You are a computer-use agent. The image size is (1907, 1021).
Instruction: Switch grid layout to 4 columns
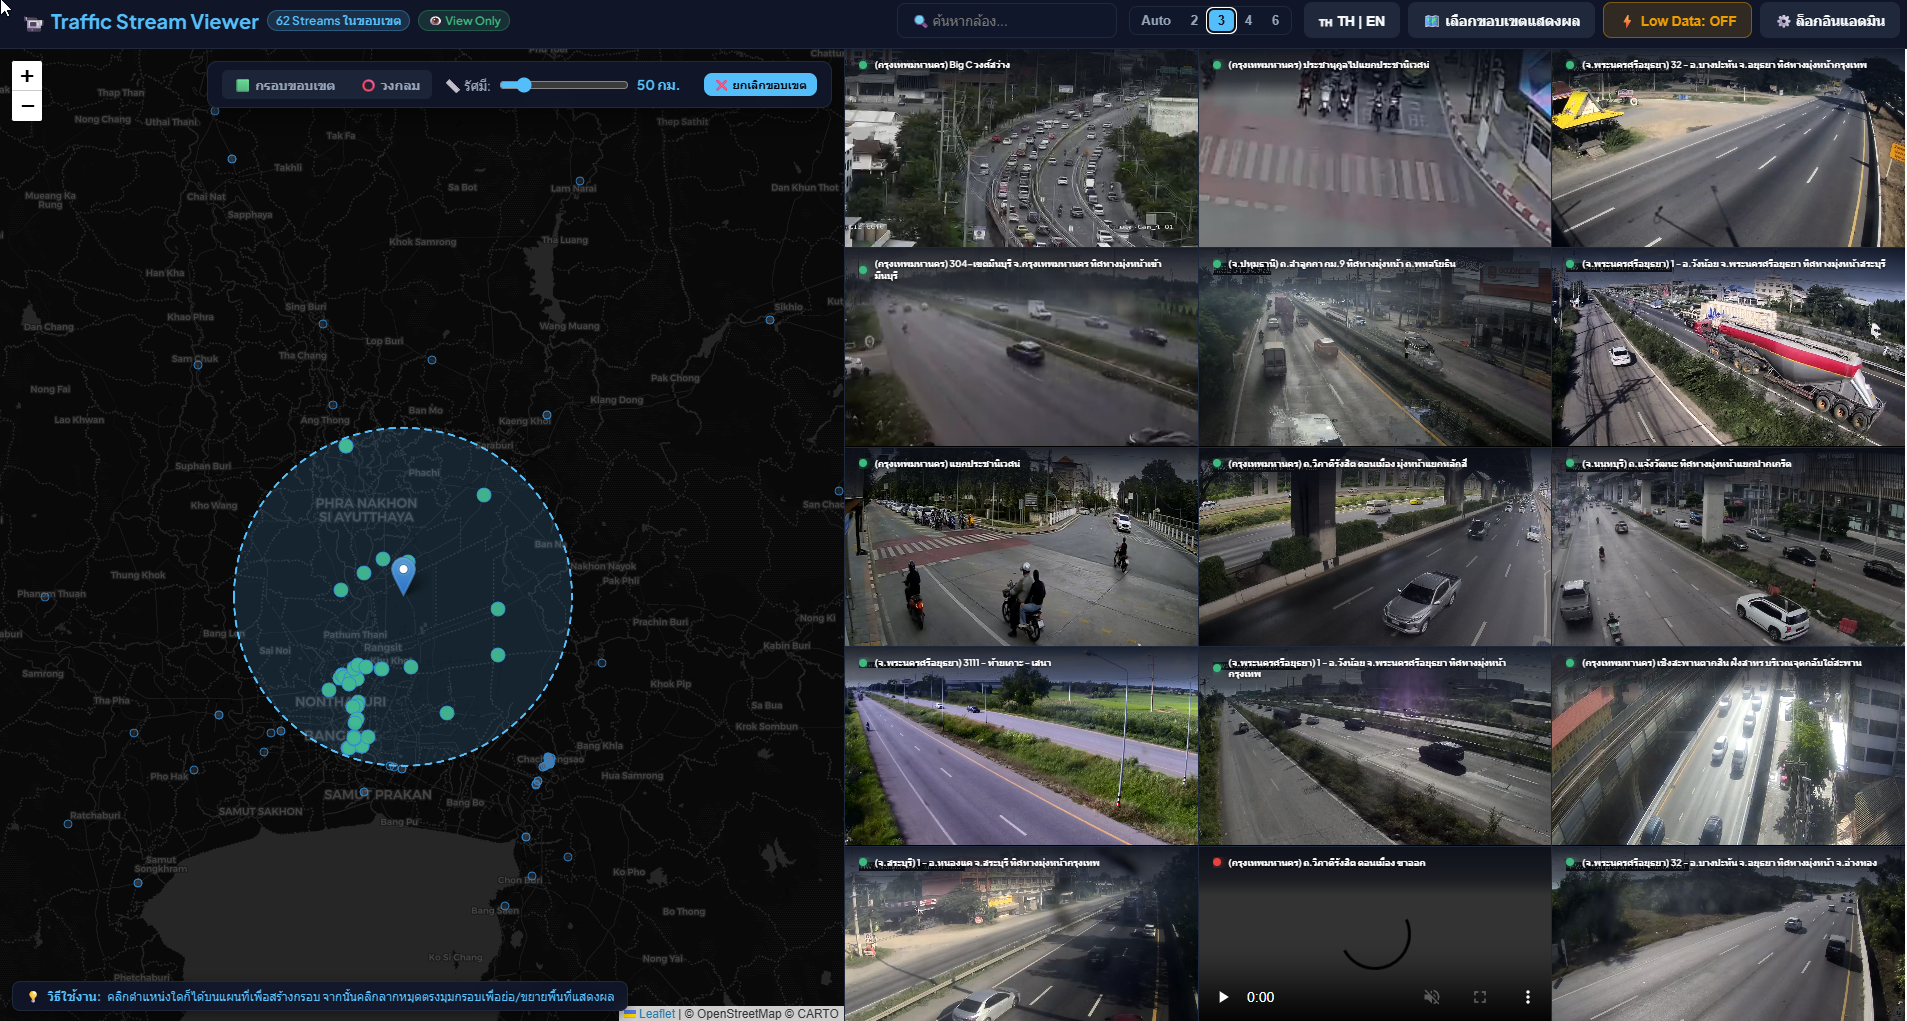1248,20
